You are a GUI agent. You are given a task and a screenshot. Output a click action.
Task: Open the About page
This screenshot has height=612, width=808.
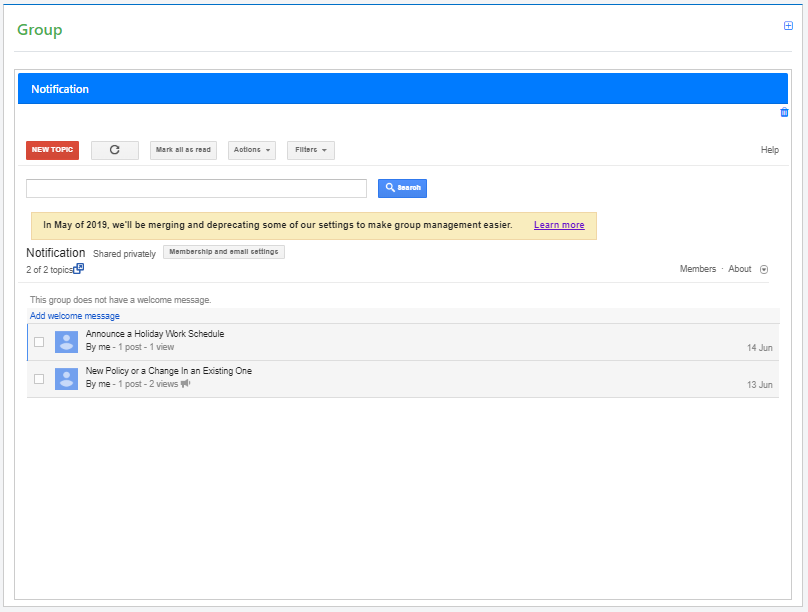(x=739, y=269)
